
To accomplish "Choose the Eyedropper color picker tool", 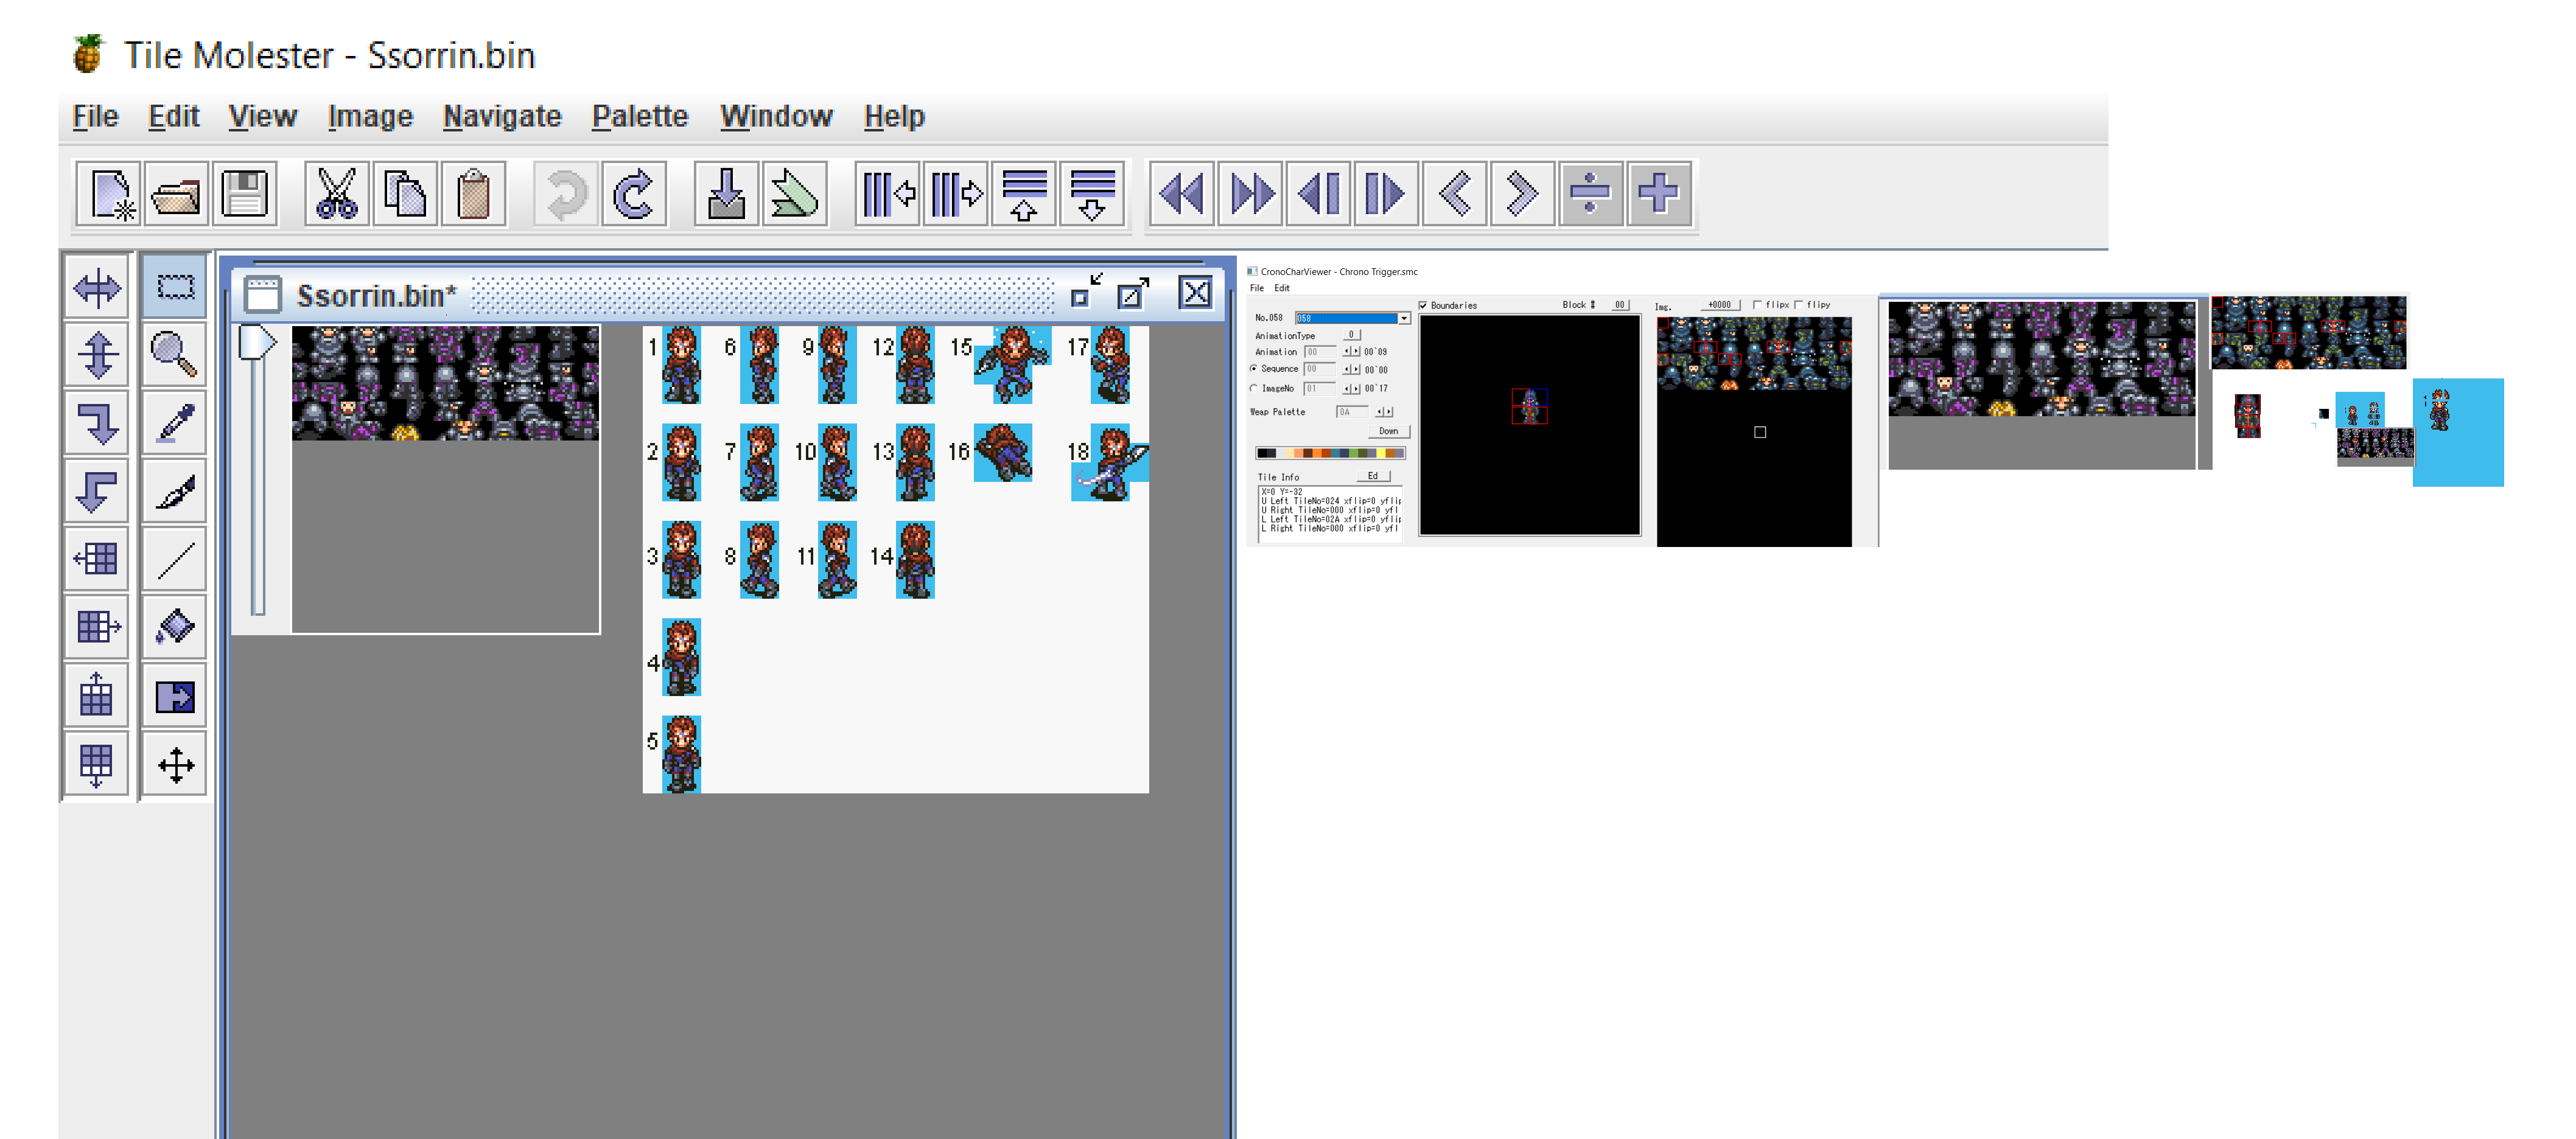I will click(174, 423).
